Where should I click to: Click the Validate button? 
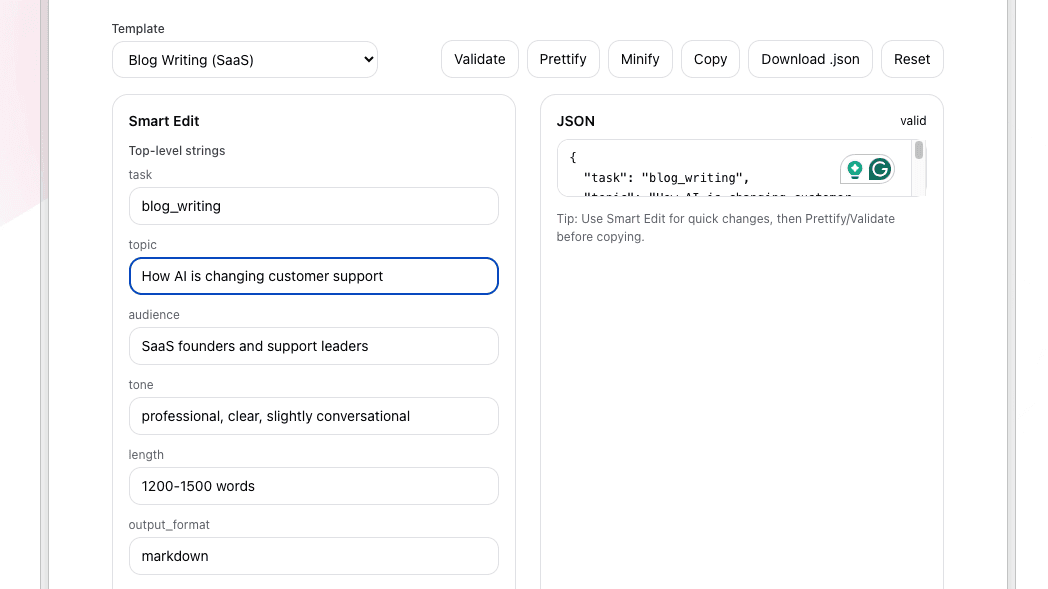click(x=480, y=59)
